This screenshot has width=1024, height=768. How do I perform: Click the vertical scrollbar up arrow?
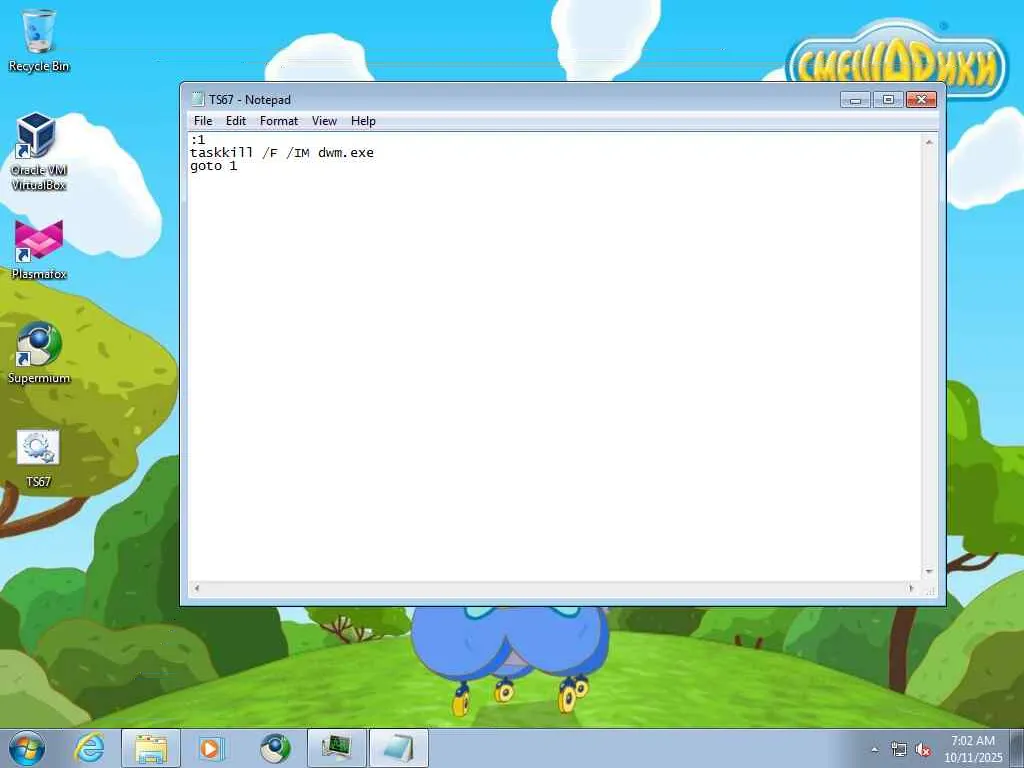(x=929, y=142)
